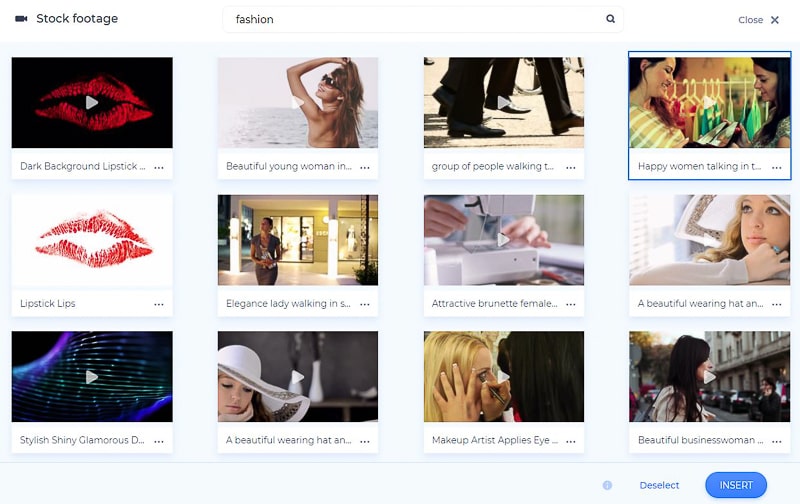Play the Stylish Shiny Glamorous clip preview
The width and height of the screenshot is (800, 504).
tap(92, 377)
